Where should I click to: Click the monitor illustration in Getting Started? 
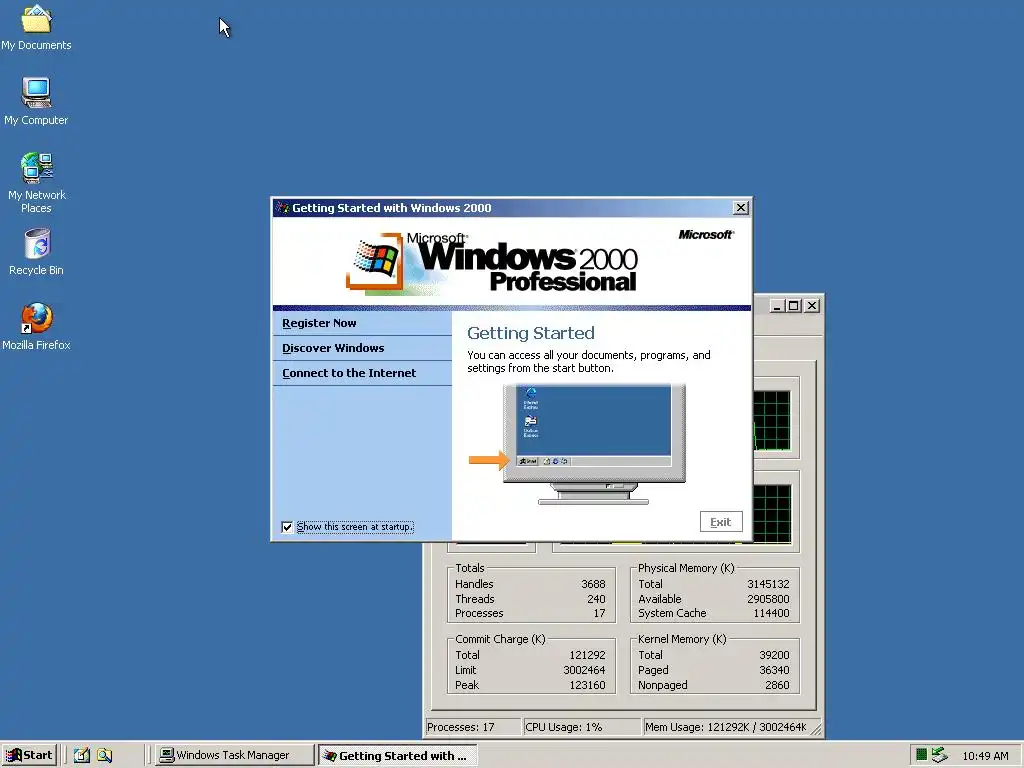[594, 444]
